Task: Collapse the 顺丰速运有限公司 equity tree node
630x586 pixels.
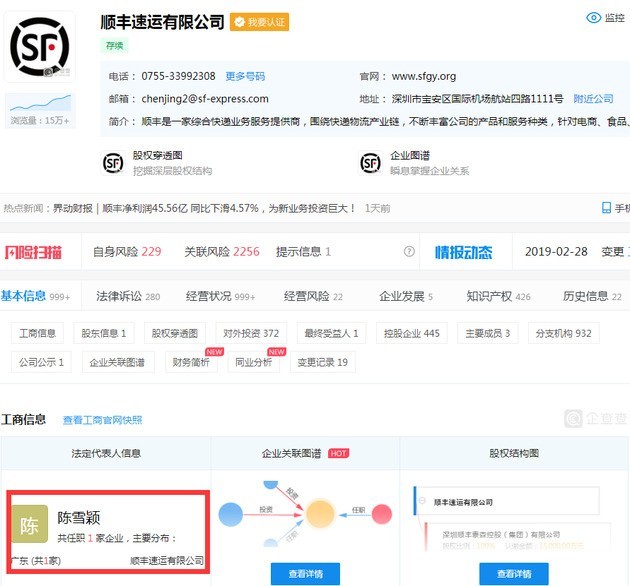Action: click(x=422, y=501)
